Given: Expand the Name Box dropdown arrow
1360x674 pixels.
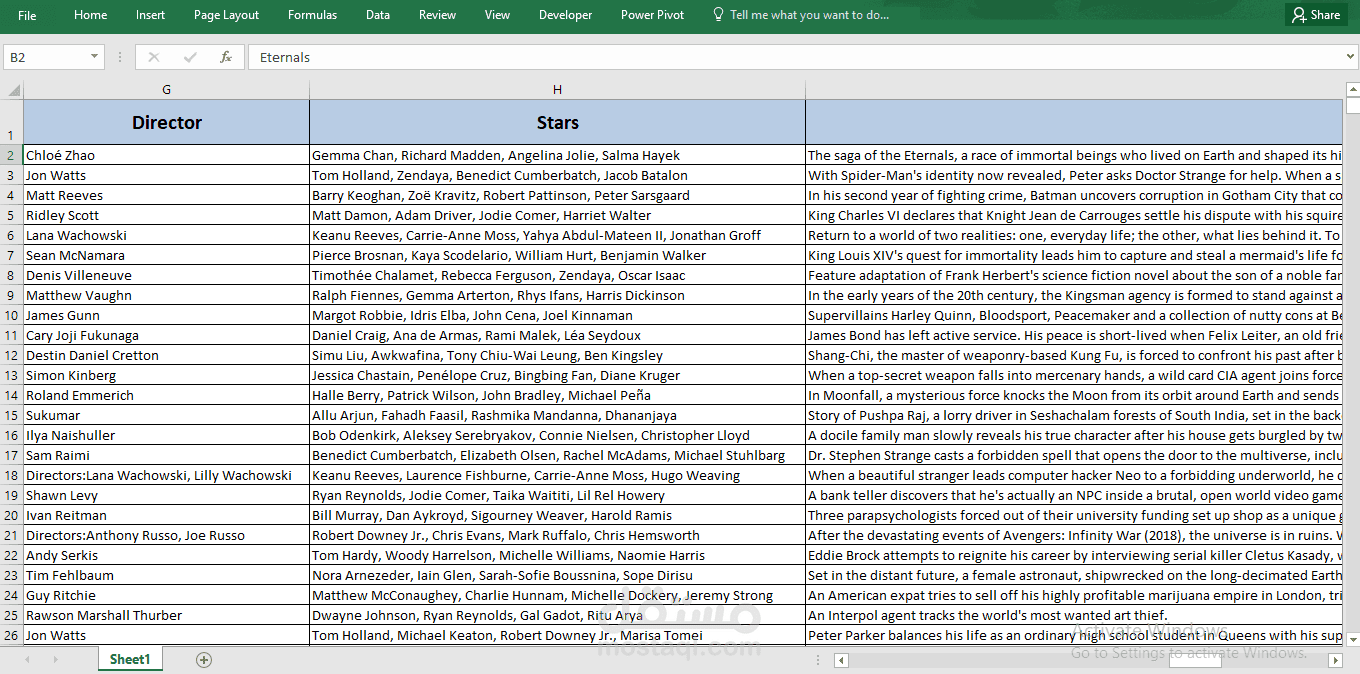Looking at the screenshot, I should click(x=95, y=57).
